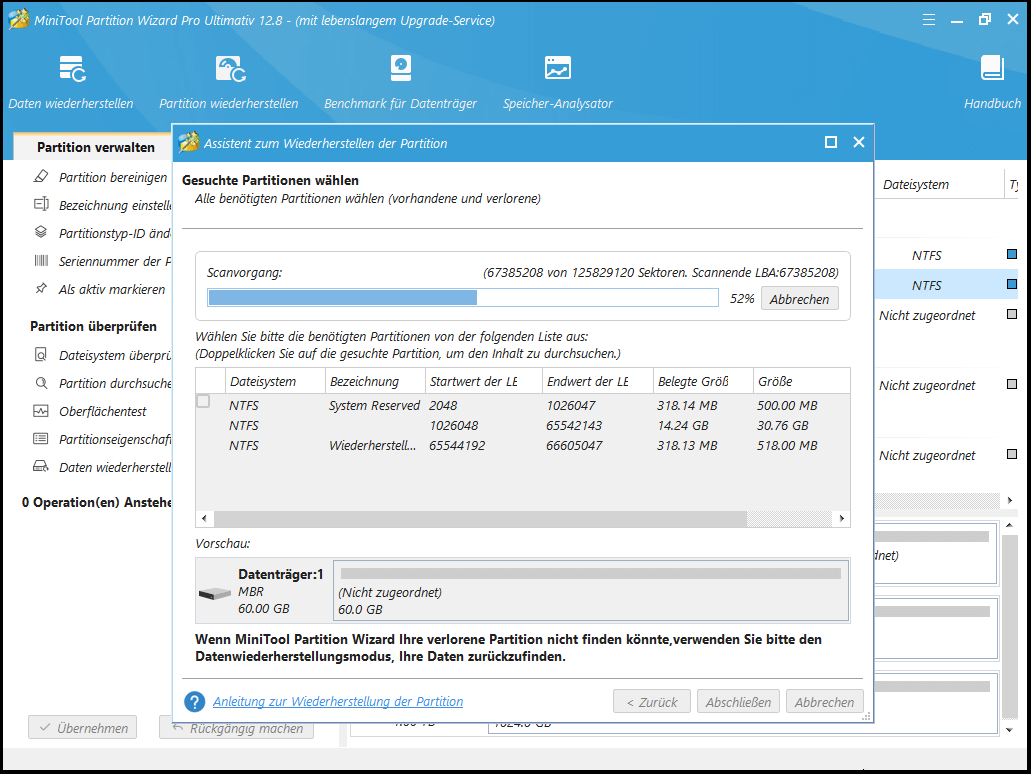Tick checkbox for System Reserved partition

pos(203,401)
